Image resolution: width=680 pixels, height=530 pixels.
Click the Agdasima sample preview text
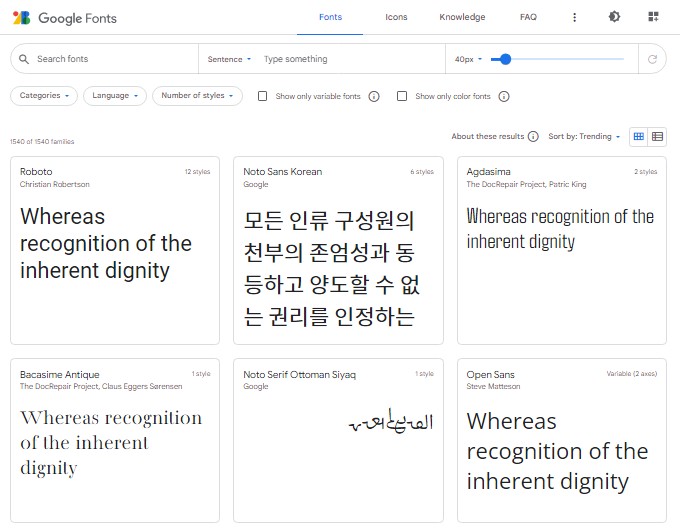(x=560, y=229)
